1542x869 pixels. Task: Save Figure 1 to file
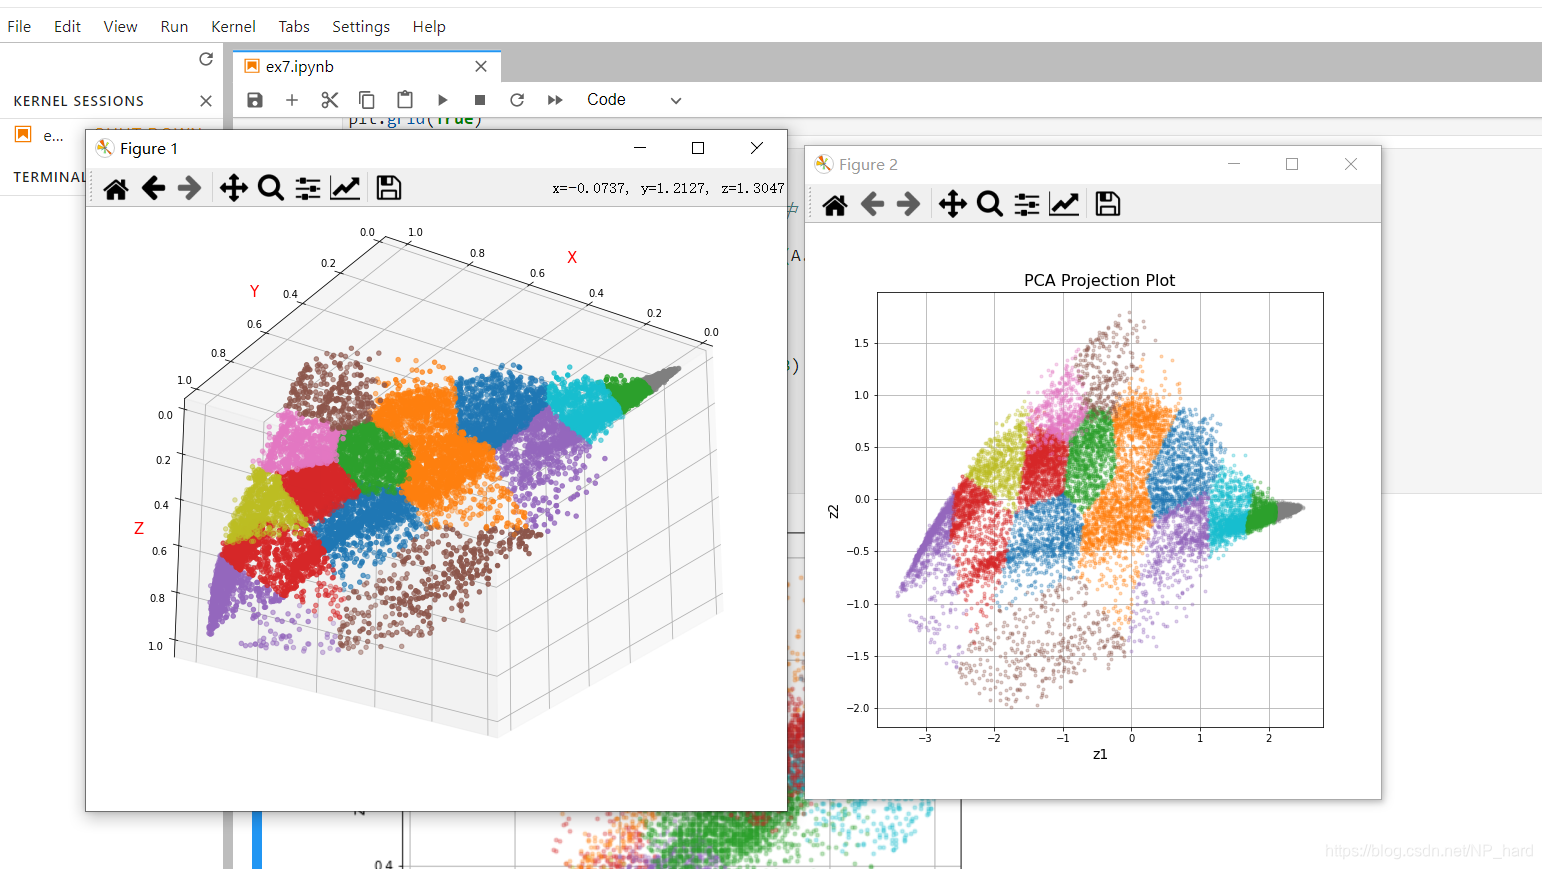[x=389, y=188]
